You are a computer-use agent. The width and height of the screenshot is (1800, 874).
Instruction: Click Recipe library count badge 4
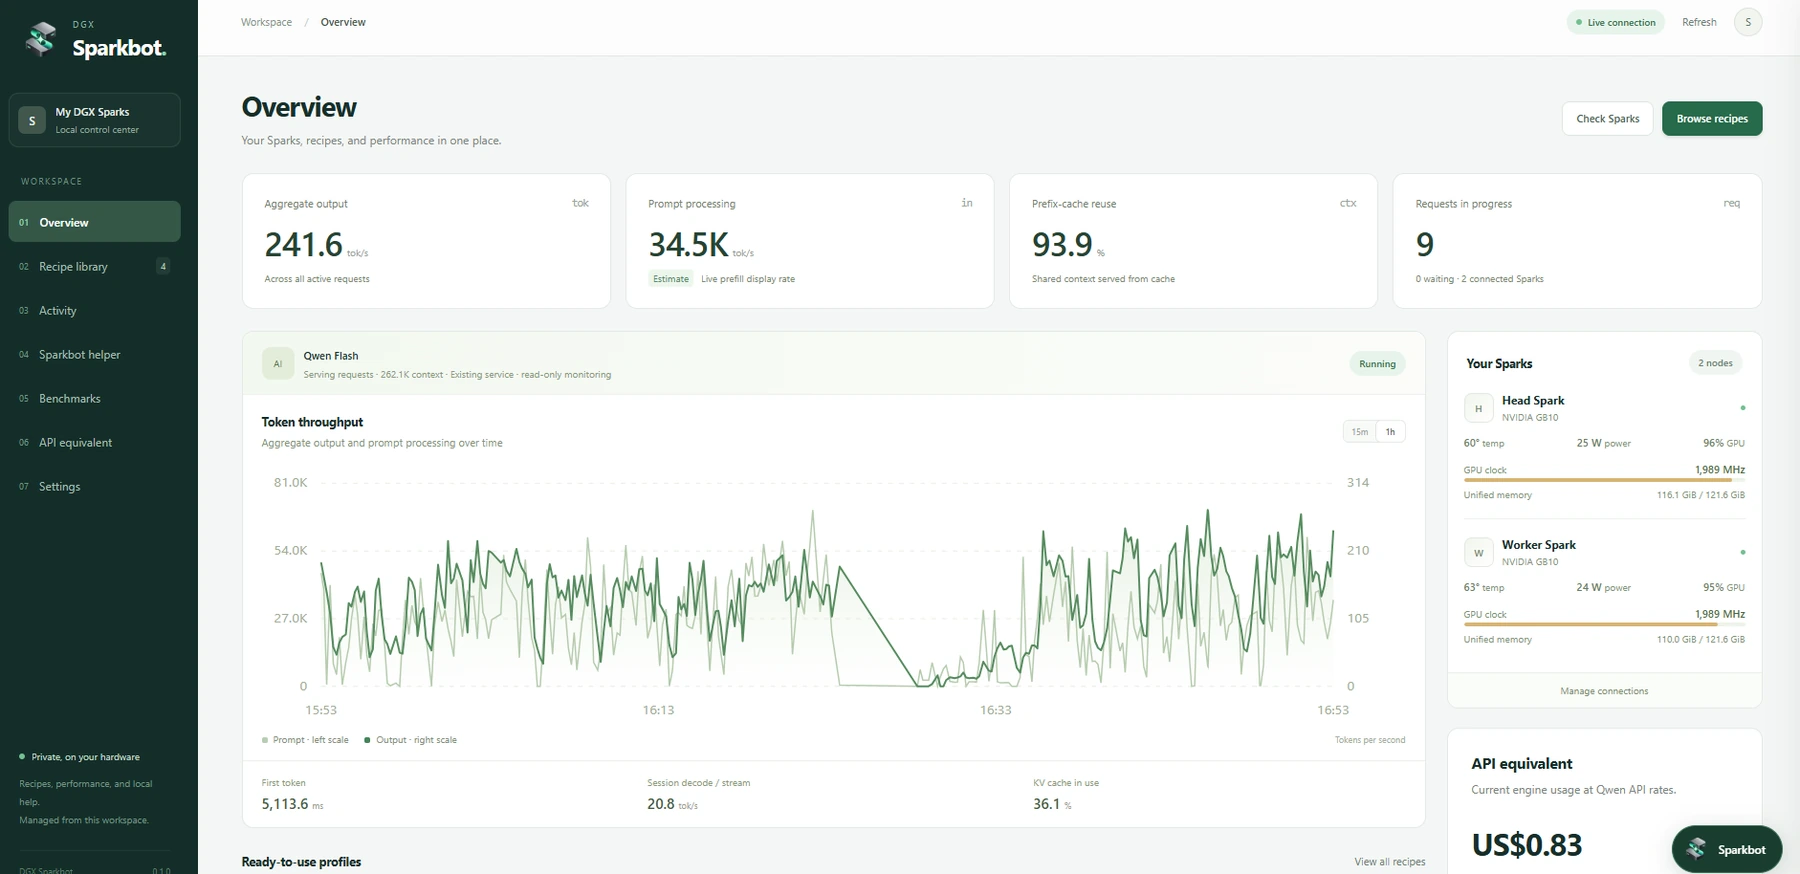(163, 266)
